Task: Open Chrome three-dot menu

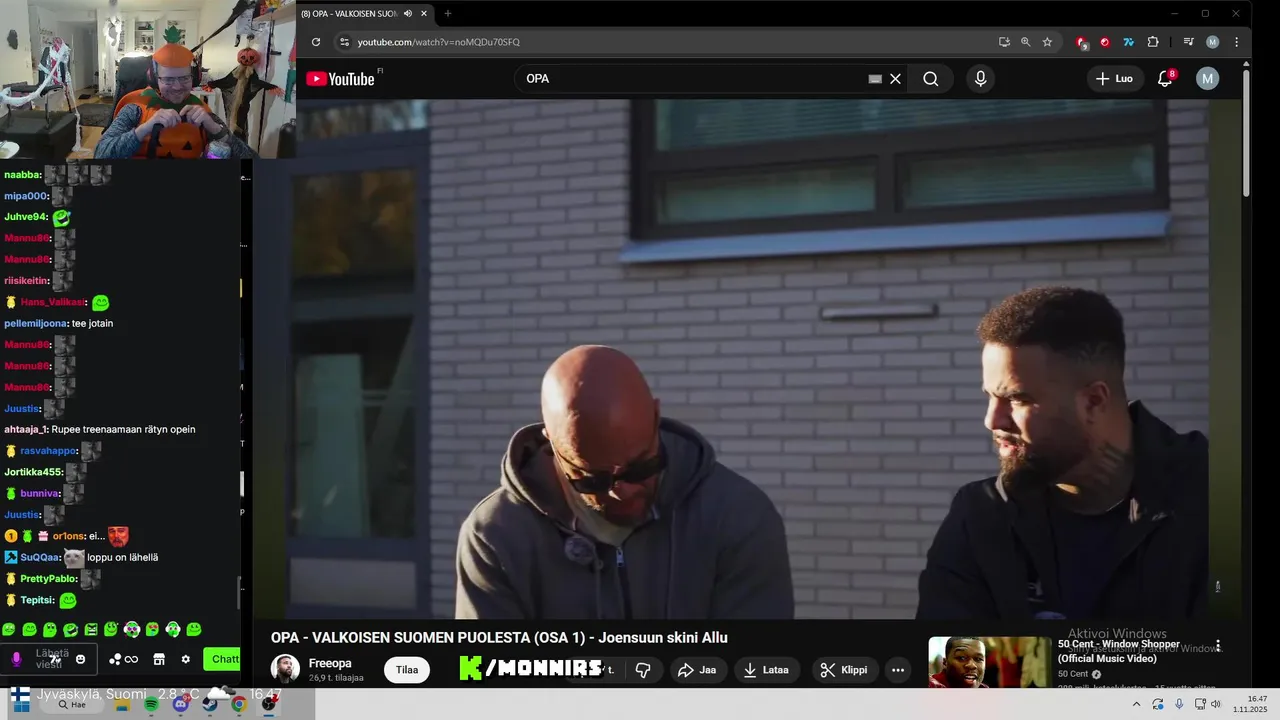Action: point(1236,42)
